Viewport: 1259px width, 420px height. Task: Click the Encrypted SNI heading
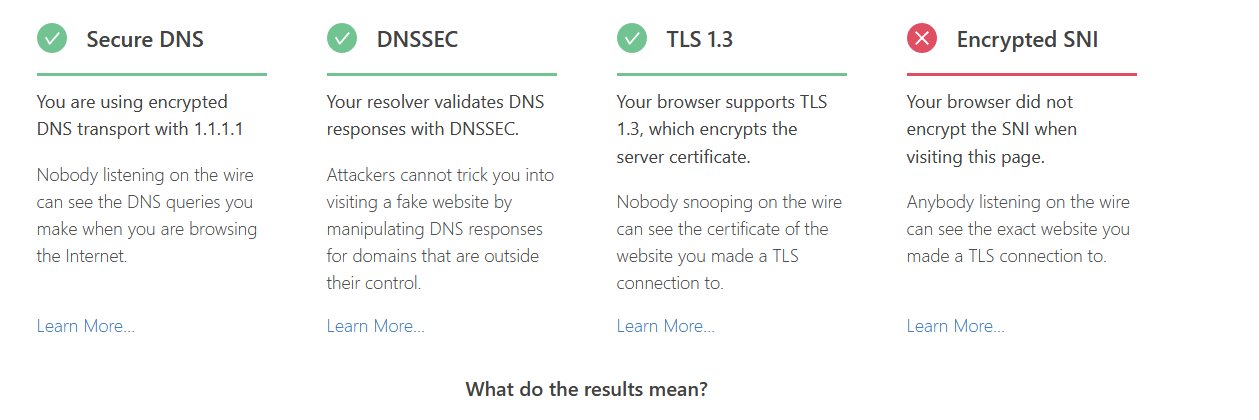coord(1029,40)
